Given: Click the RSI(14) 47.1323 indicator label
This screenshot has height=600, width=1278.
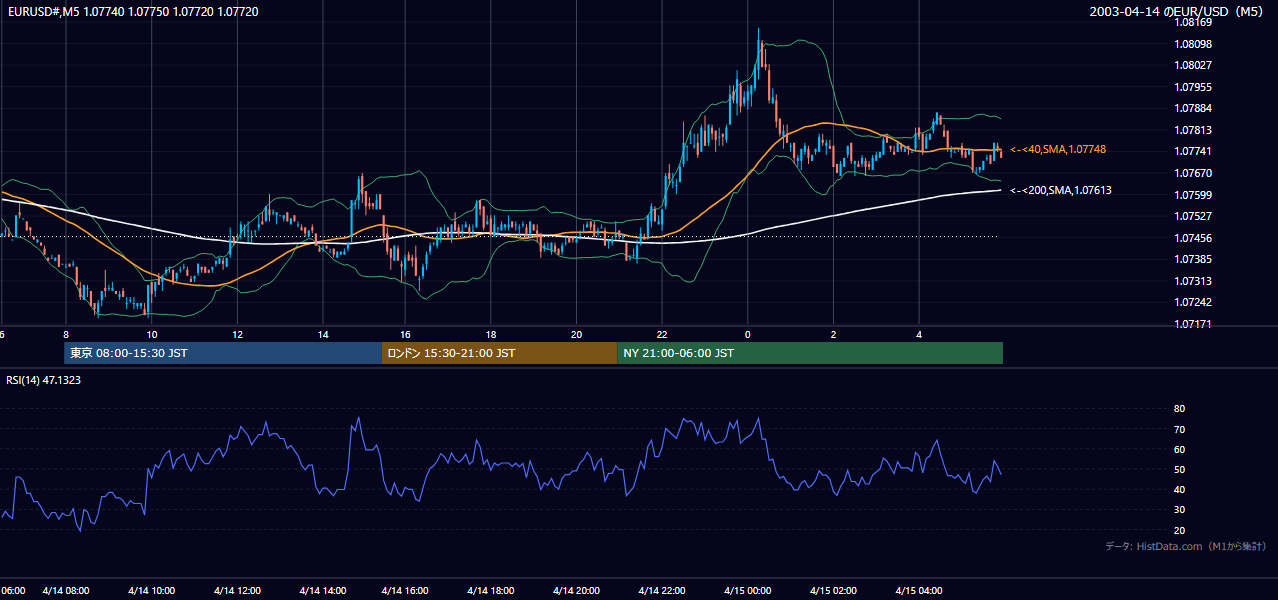Looking at the screenshot, I should [44, 380].
